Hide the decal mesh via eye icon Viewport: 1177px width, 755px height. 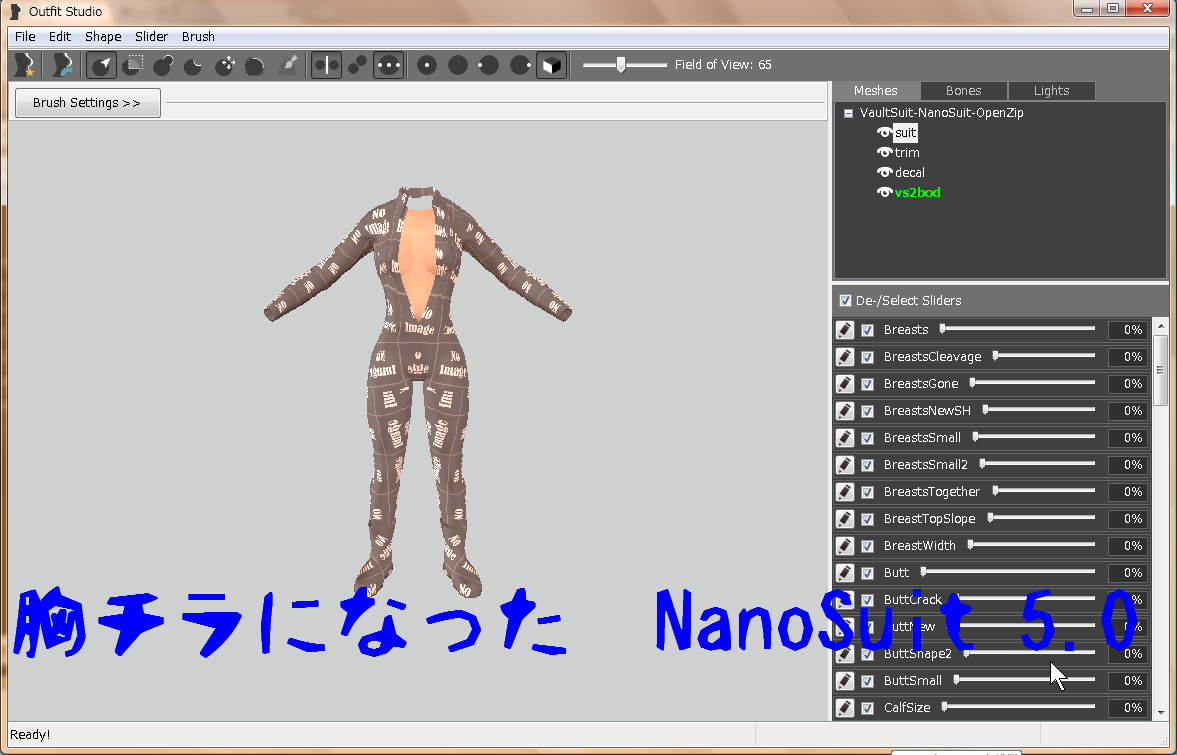coord(884,173)
